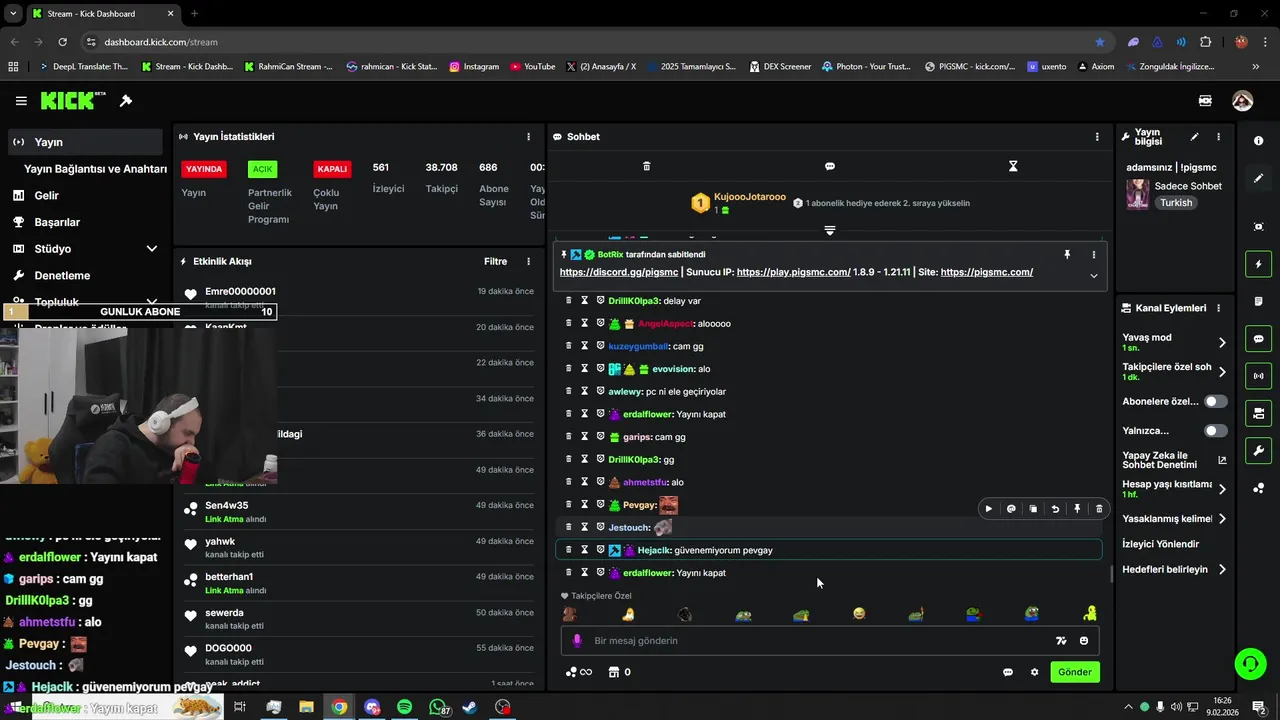The width and height of the screenshot is (1280, 720).
Task: Open the hamburger menu beside the Kick logo
Action: pos(21,101)
